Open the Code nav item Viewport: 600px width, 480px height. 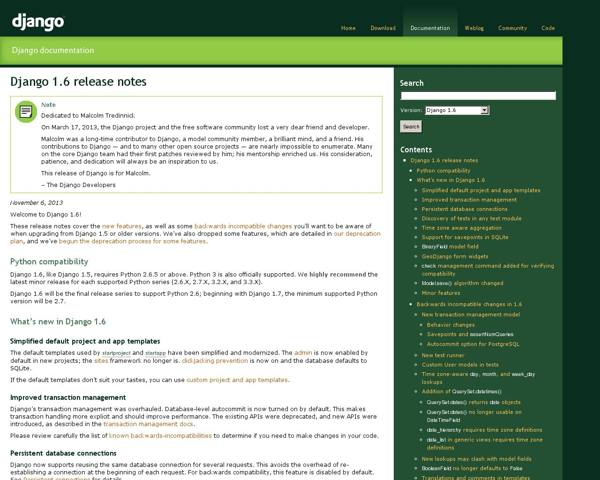[548, 28]
